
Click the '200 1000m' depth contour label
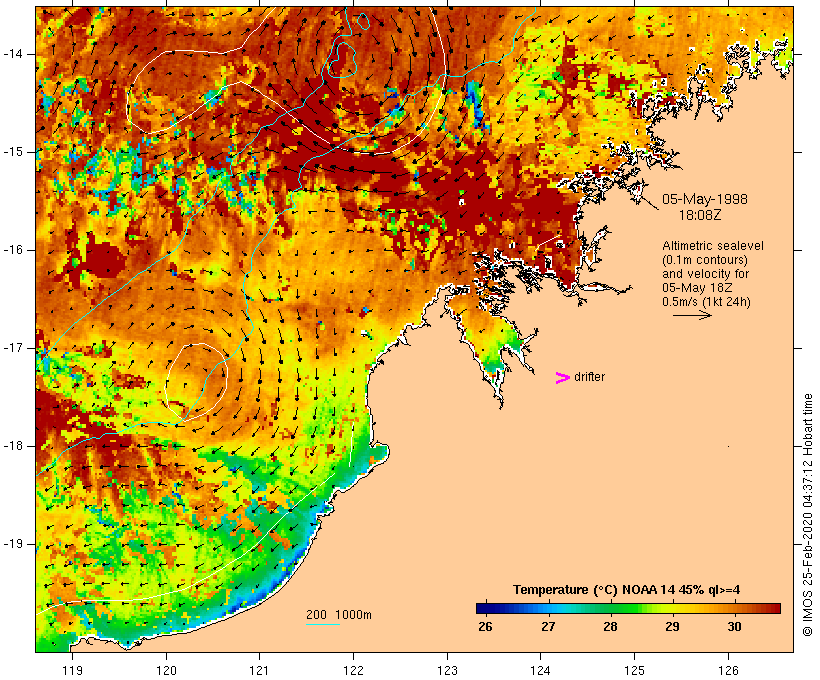point(339,615)
